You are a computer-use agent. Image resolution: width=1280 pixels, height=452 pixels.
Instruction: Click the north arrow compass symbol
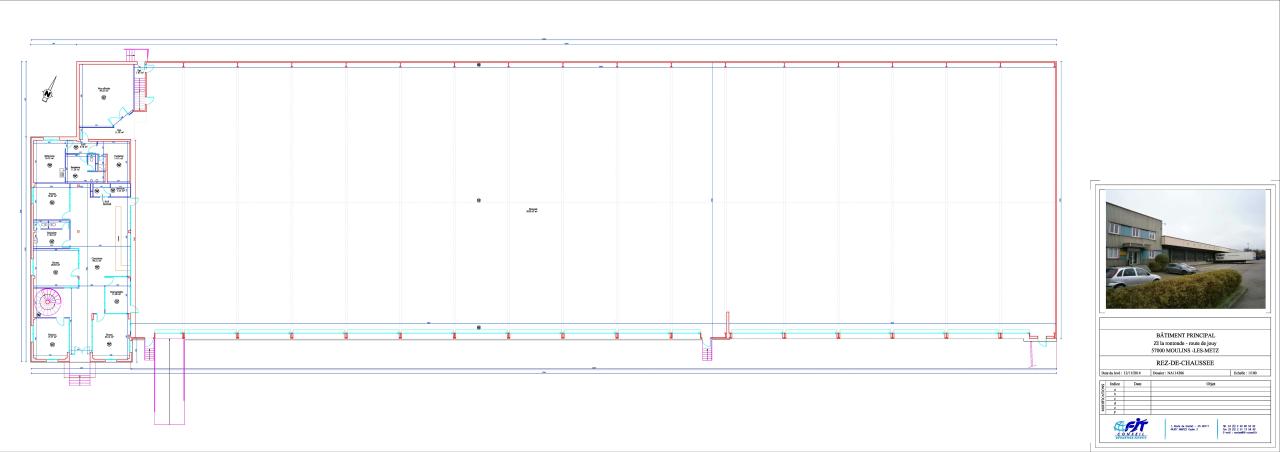tap(47, 93)
